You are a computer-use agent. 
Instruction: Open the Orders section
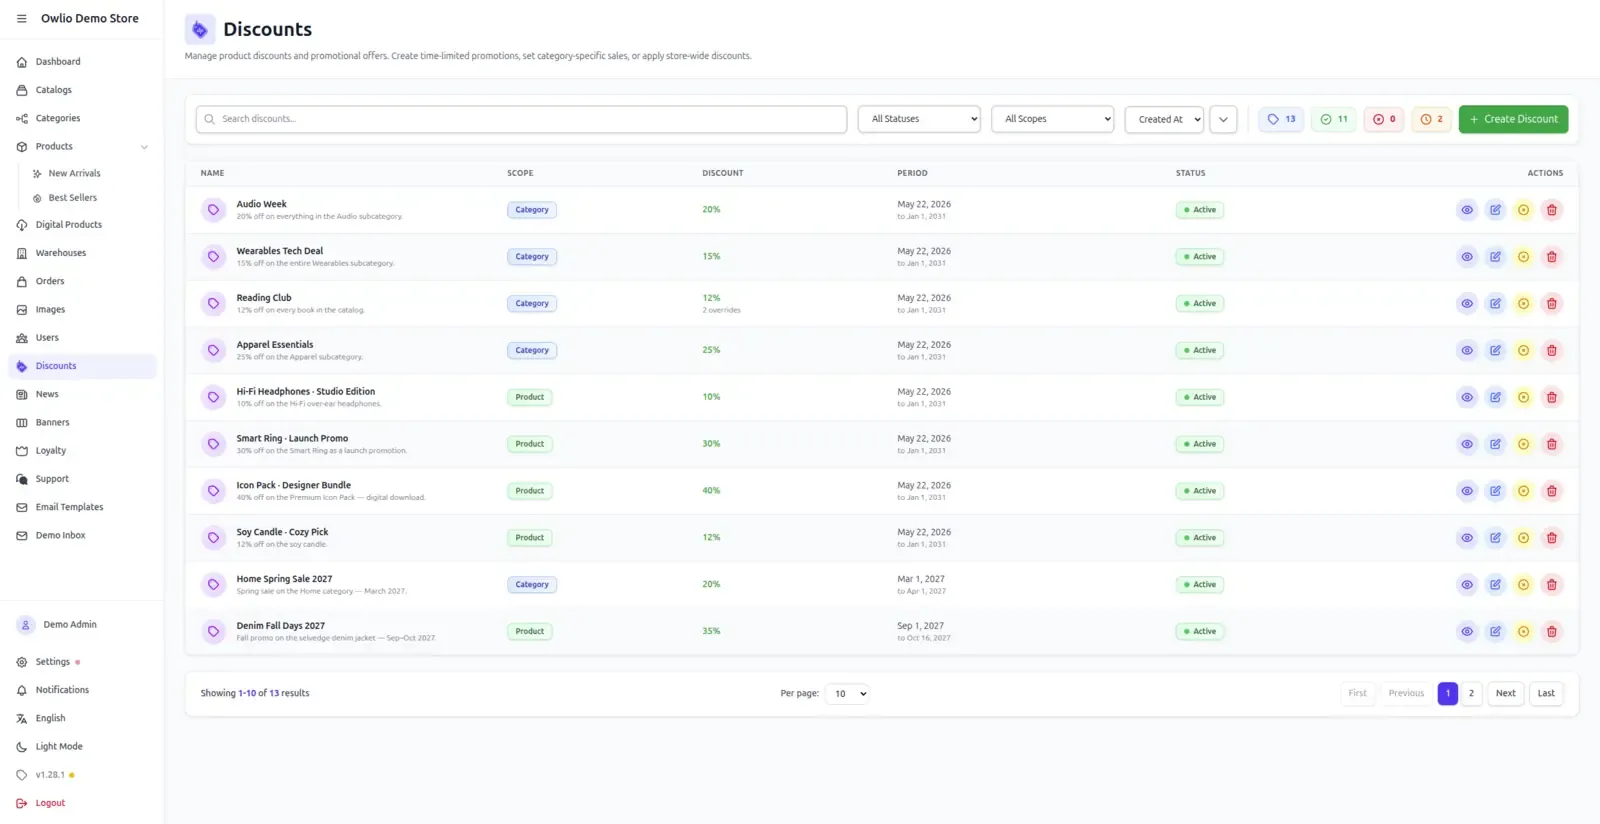[82, 281]
